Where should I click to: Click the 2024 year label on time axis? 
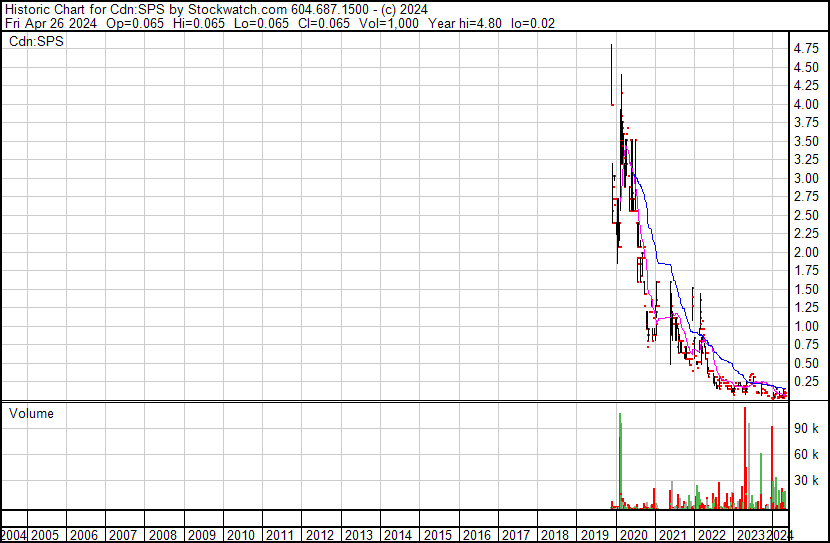(782, 534)
